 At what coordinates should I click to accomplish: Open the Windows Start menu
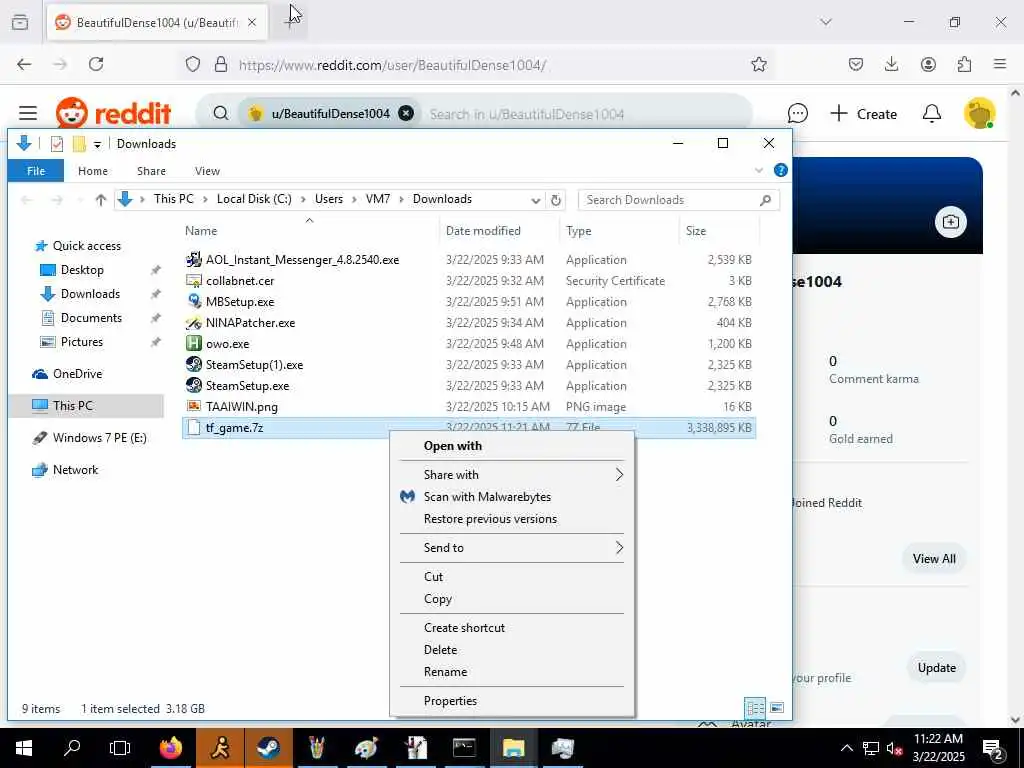pos(24,748)
